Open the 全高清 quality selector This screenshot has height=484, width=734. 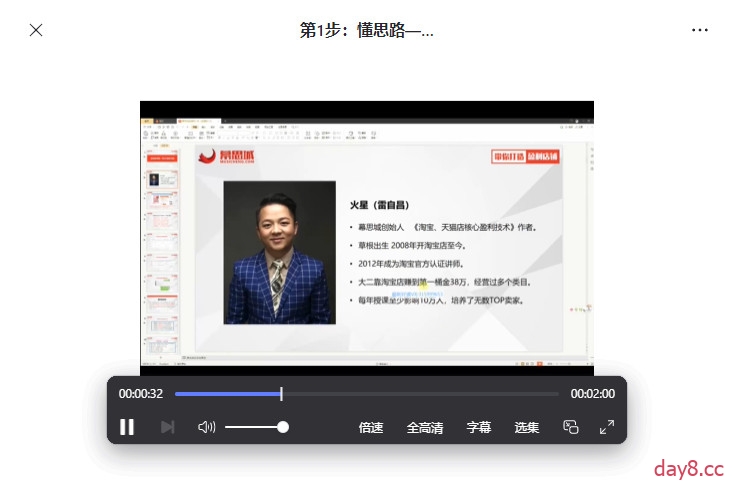tap(425, 427)
